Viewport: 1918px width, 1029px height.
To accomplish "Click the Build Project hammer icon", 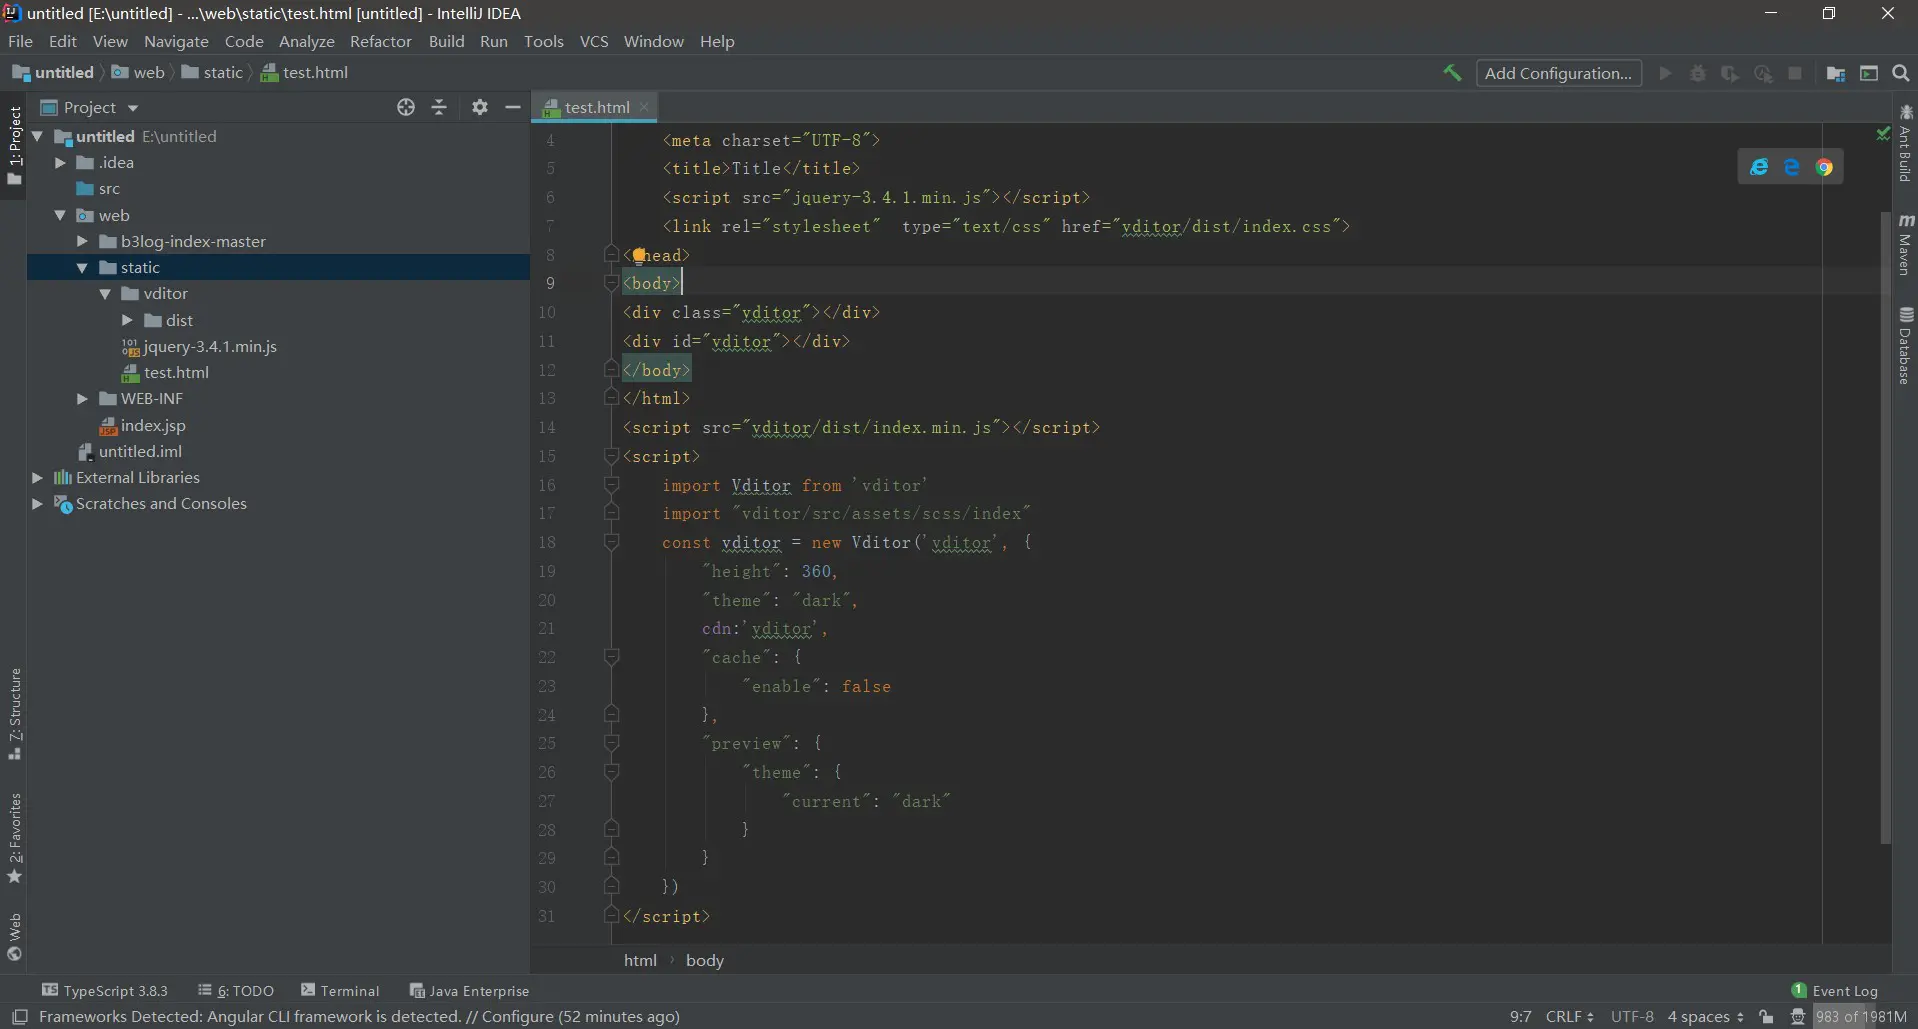I will (x=1452, y=73).
